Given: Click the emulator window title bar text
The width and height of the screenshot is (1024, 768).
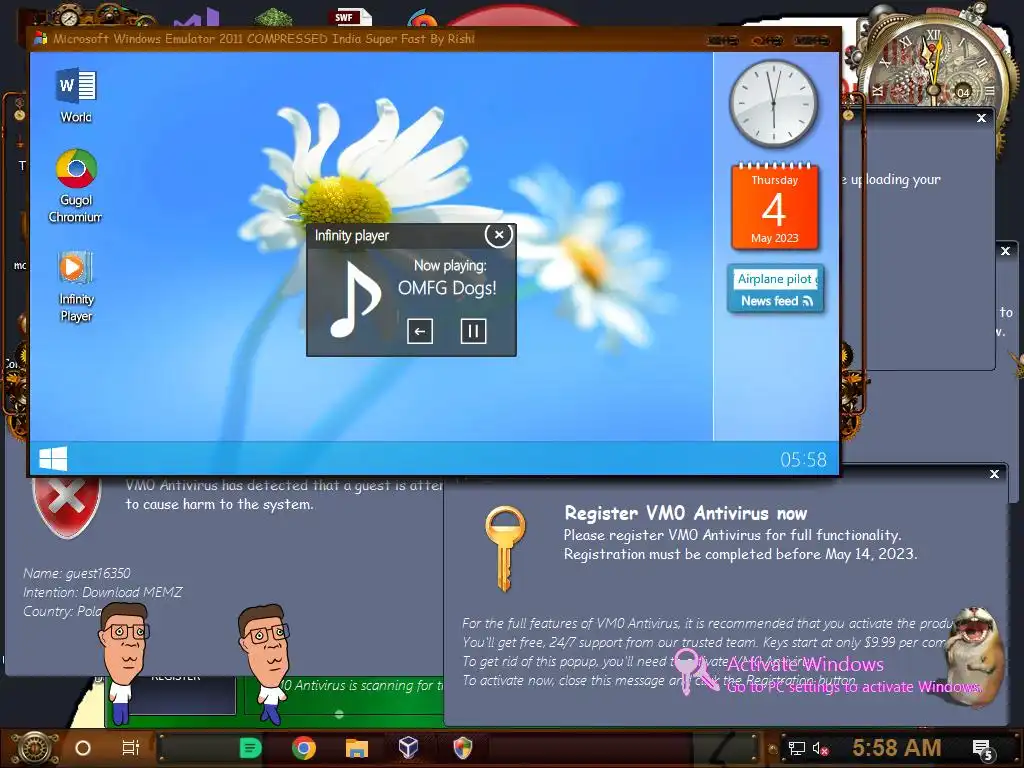Looking at the screenshot, I should pyautogui.click(x=264, y=39).
